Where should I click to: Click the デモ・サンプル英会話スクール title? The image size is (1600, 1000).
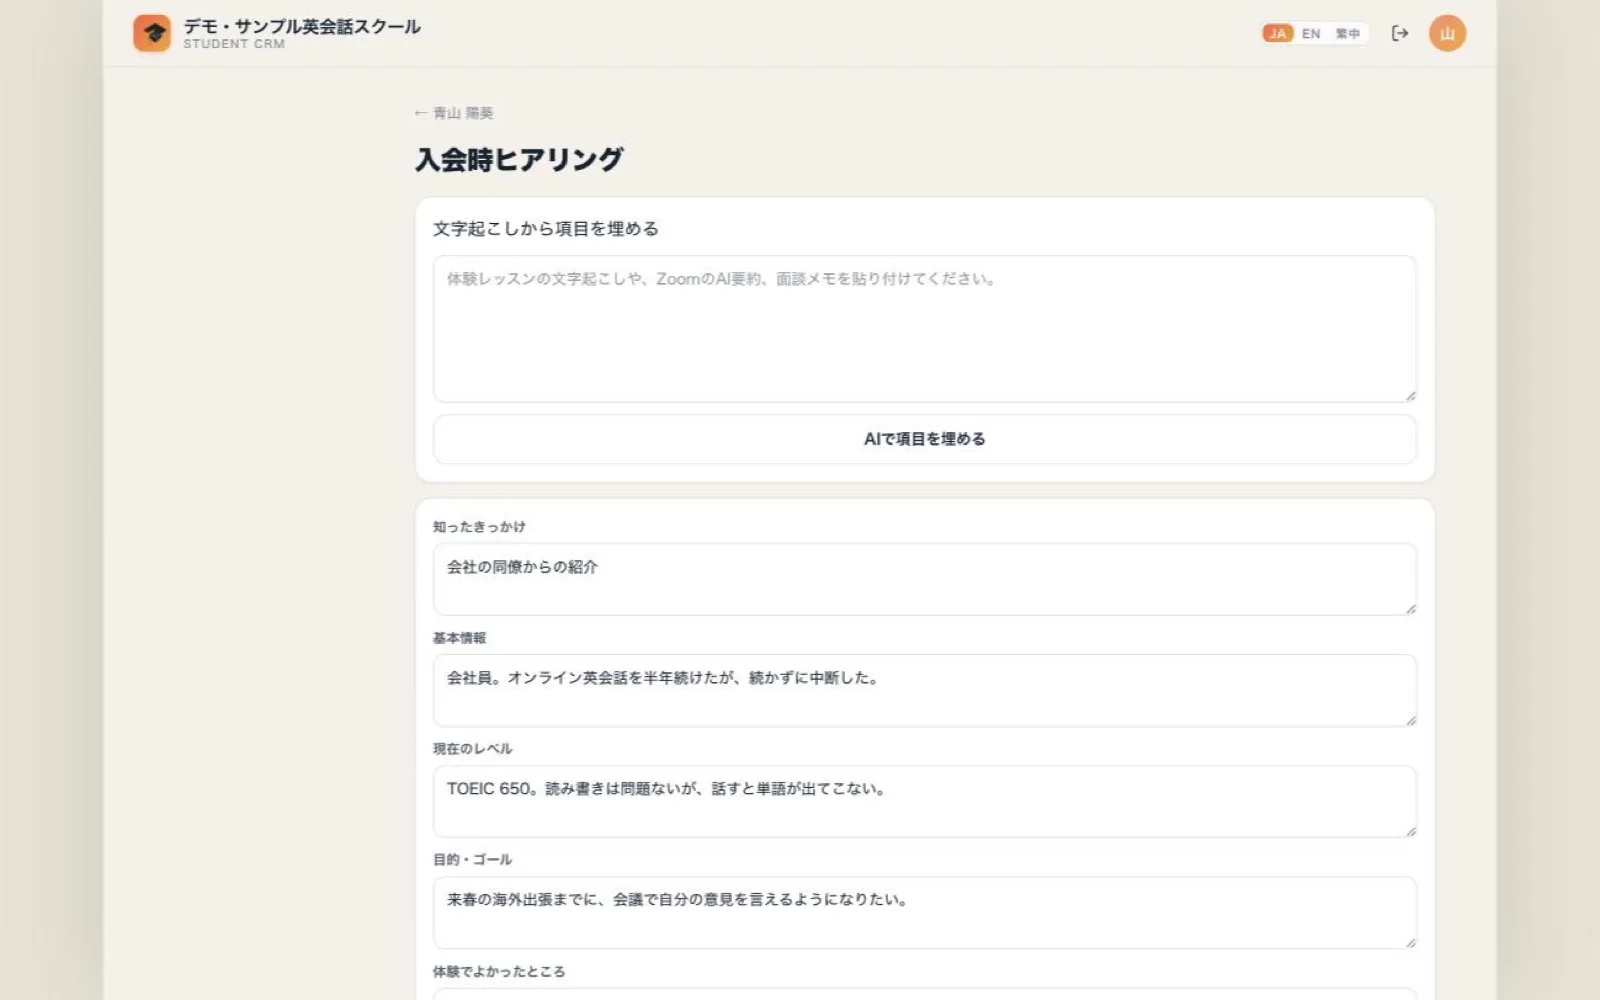302,26
